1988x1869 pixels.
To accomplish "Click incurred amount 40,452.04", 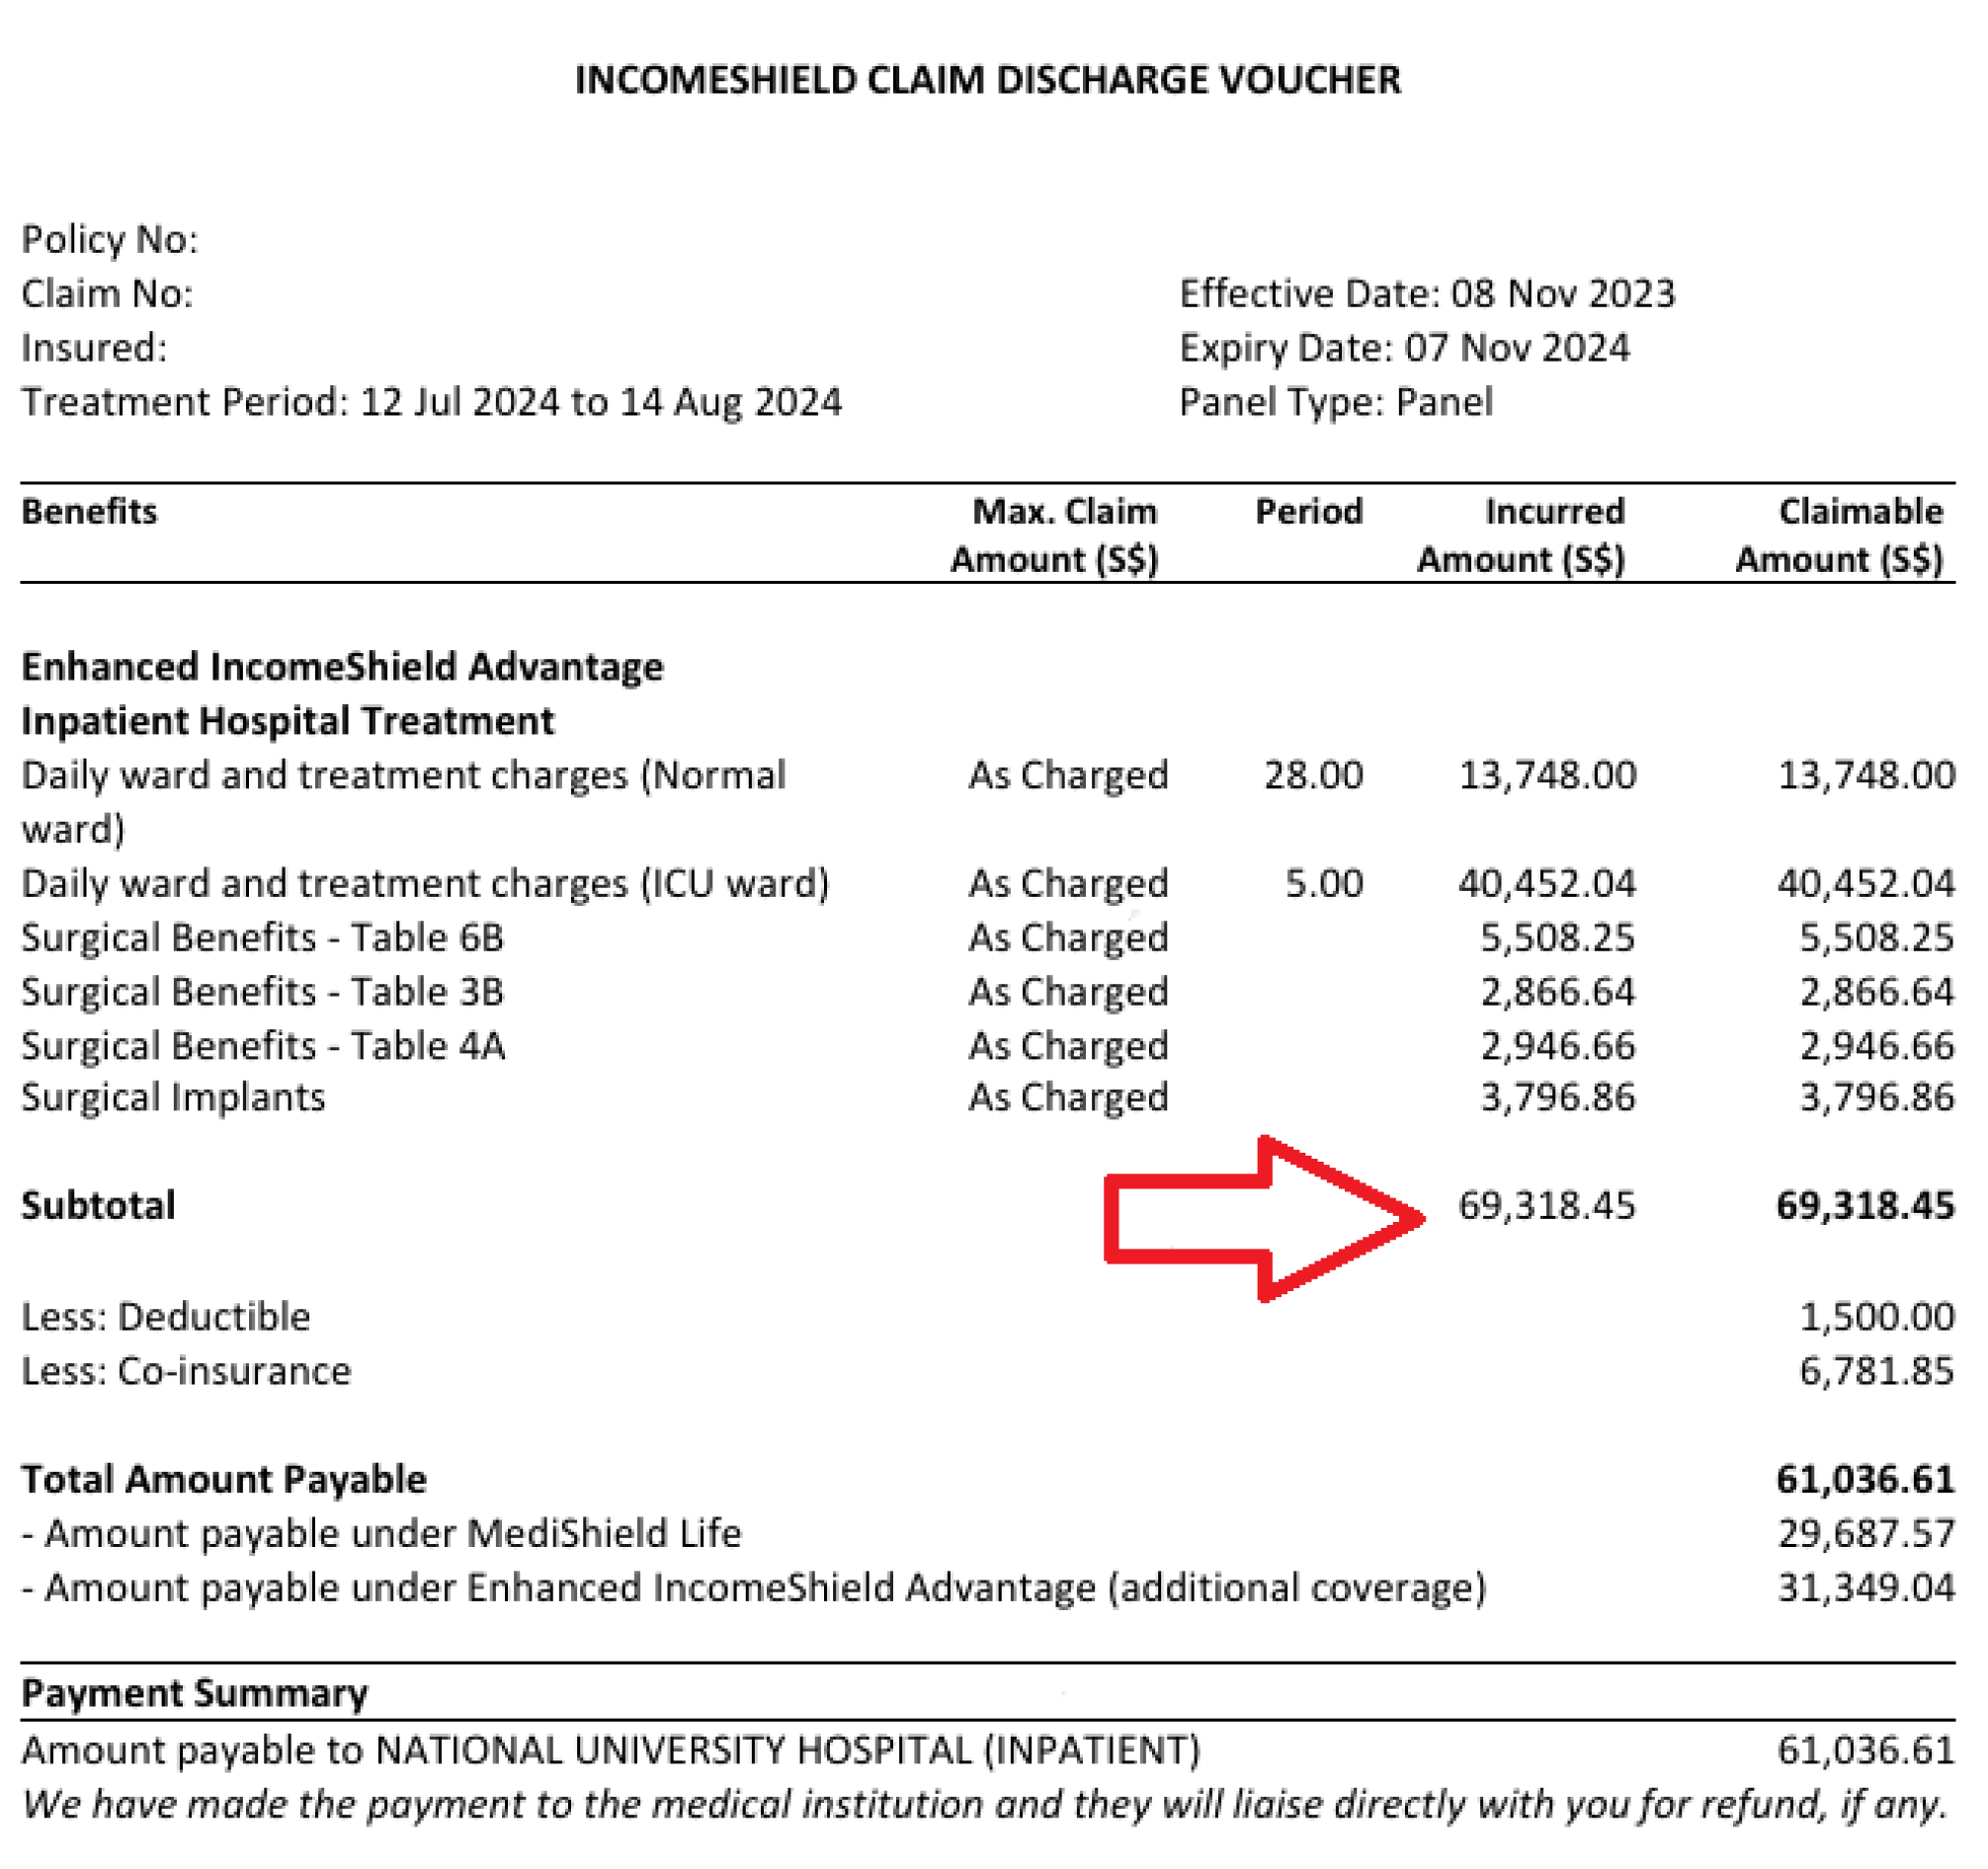I will [1547, 884].
